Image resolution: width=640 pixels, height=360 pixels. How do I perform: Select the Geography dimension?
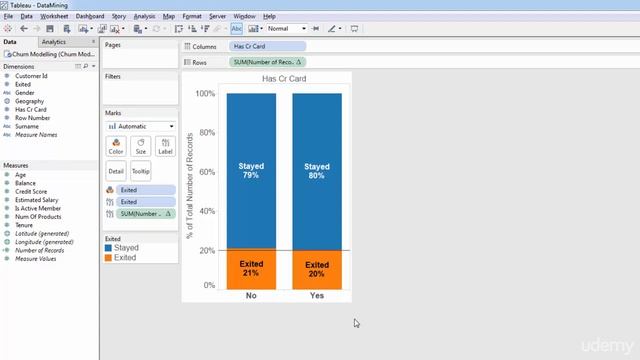click(x=29, y=101)
